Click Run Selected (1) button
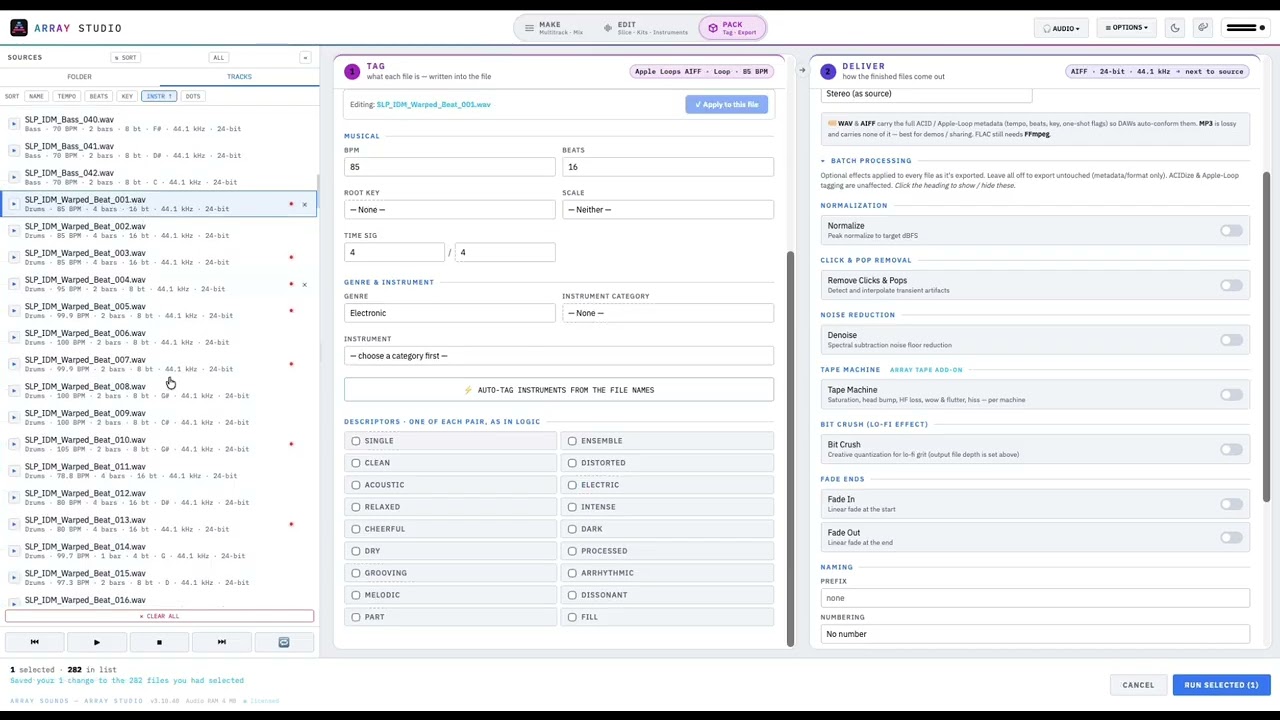The width and height of the screenshot is (1280, 720). pyautogui.click(x=1221, y=685)
